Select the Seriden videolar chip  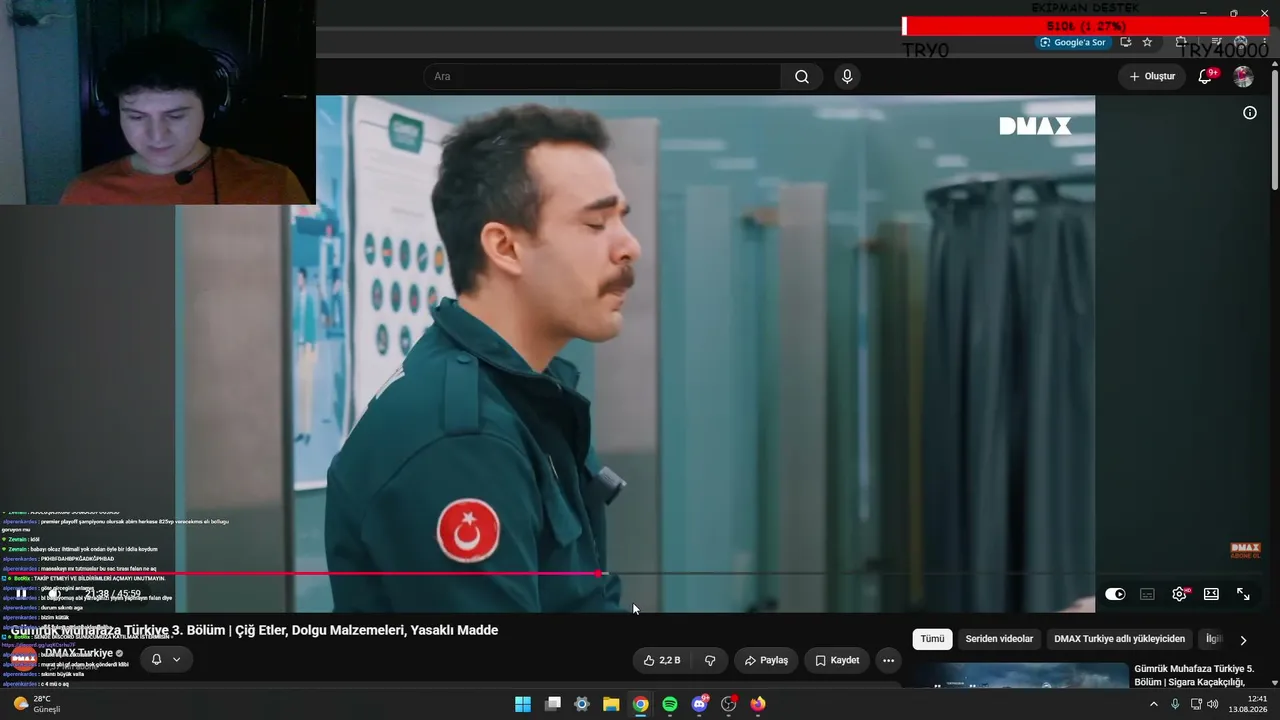pyautogui.click(x=999, y=639)
